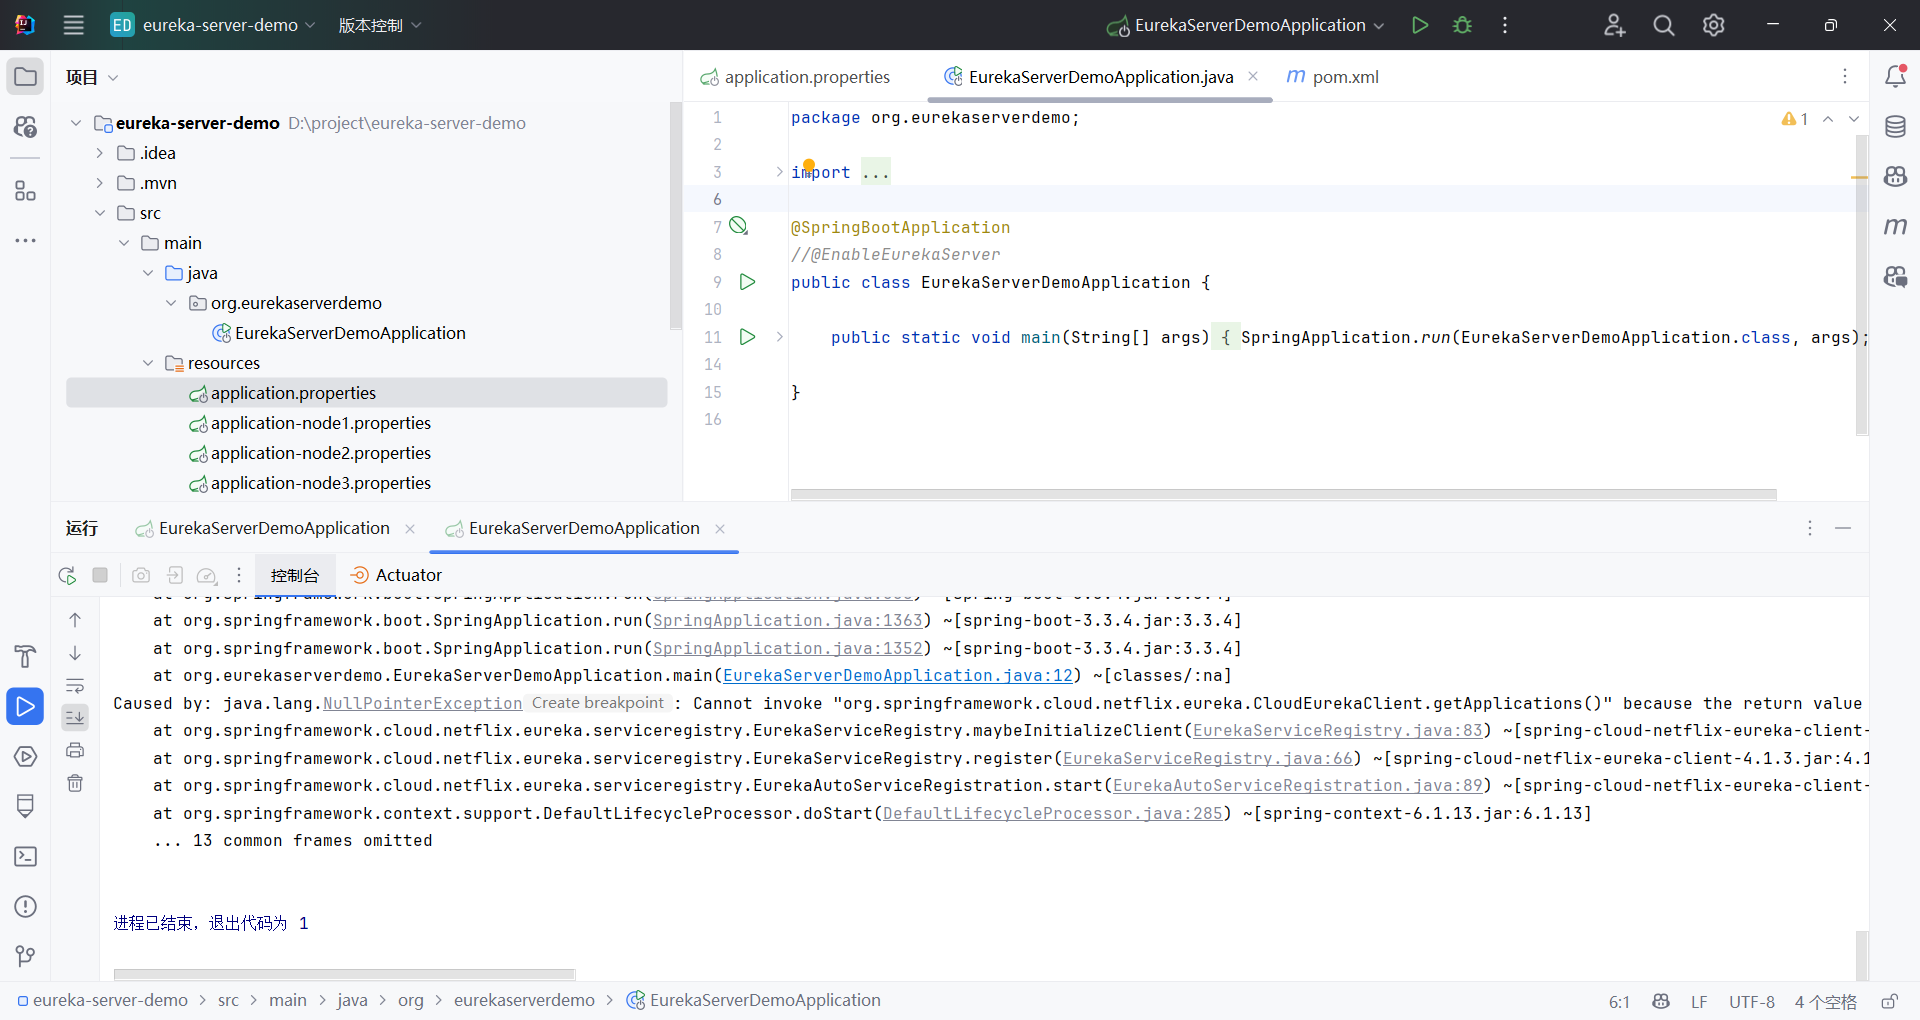
Task: Open the Database tool window
Action: click(x=1895, y=127)
